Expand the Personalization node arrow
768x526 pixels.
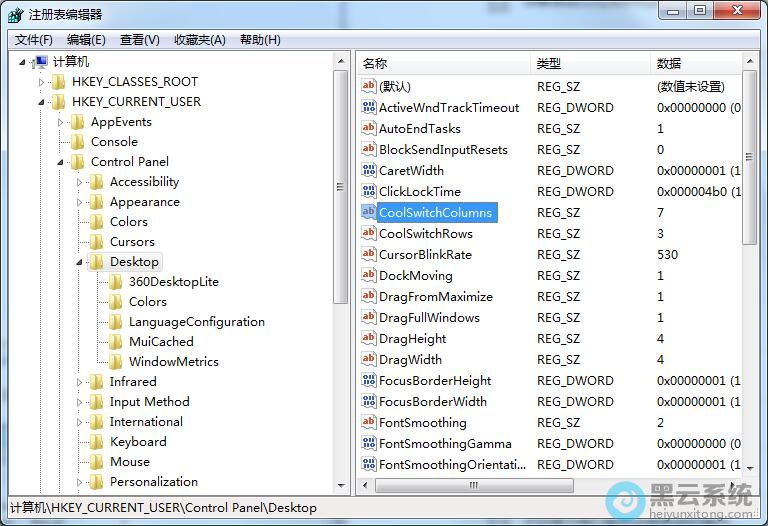click(80, 482)
